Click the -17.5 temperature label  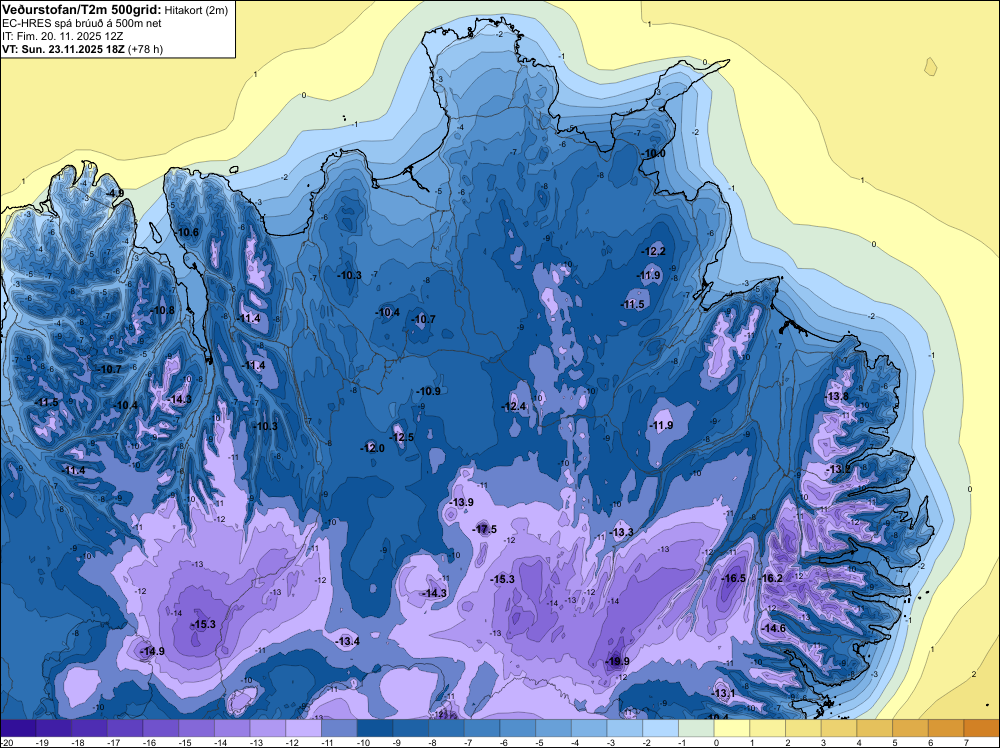coord(484,529)
